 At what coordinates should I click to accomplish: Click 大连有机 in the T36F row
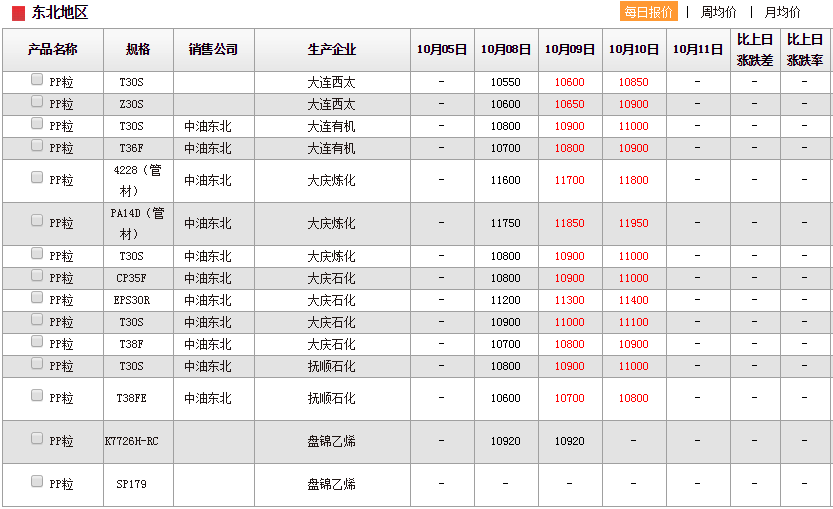click(332, 148)
